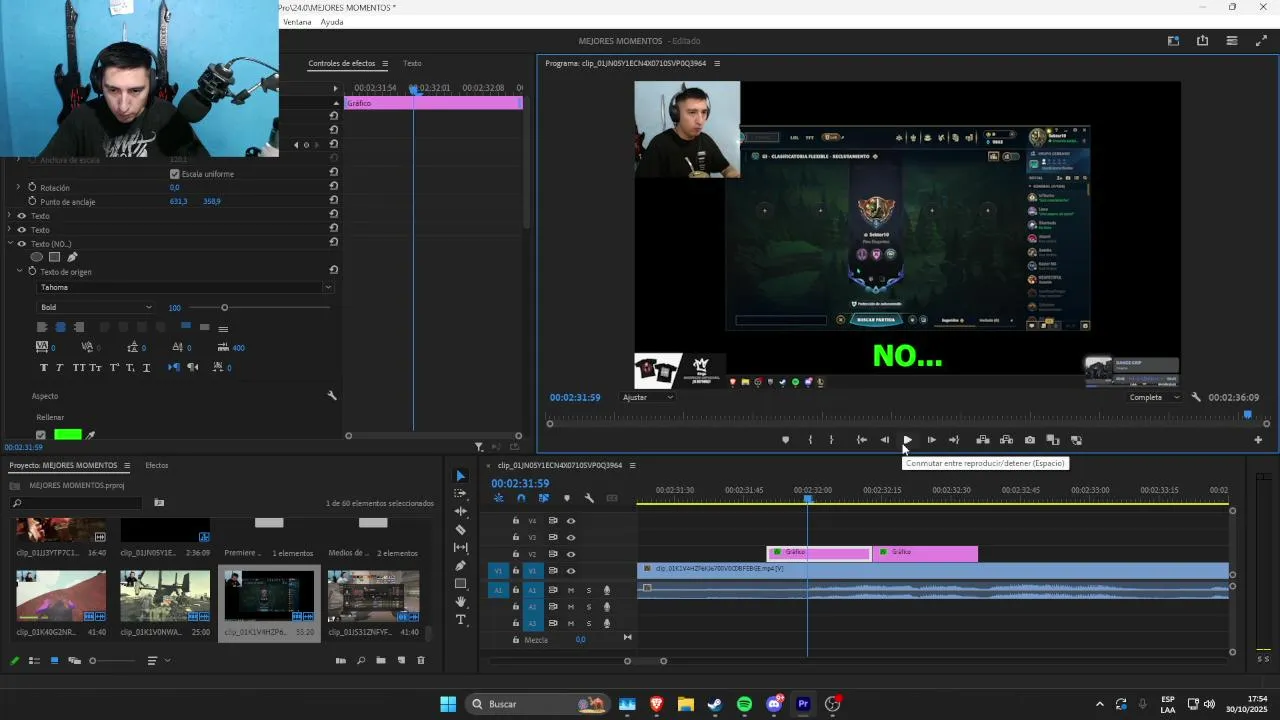Image resolution: width=1280 pixels, height=720 pixels.
Task: Select the clip_01K1V4HZP6 thumbnail in project bin
Action: click(x=269, y=597)
